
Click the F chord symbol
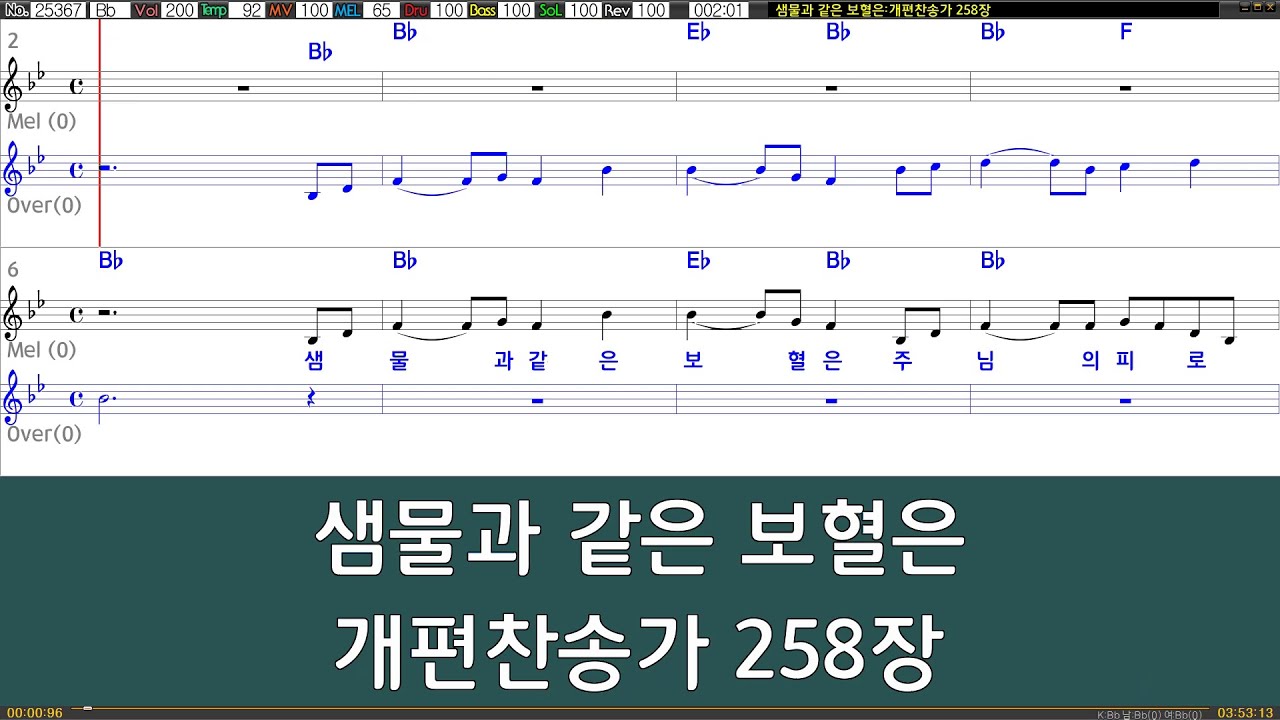point(1126,32)
